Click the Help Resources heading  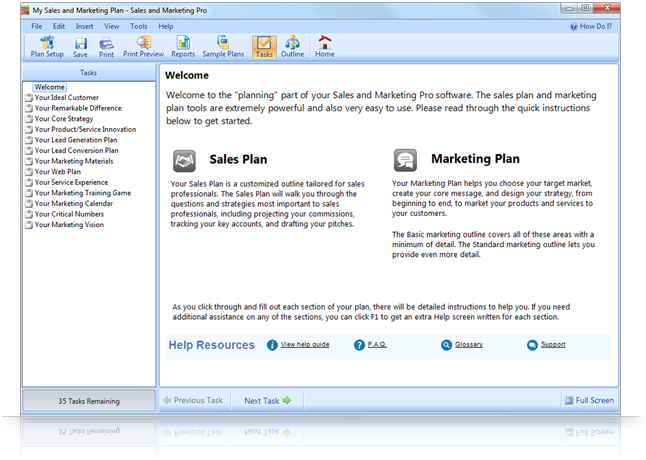211,345
